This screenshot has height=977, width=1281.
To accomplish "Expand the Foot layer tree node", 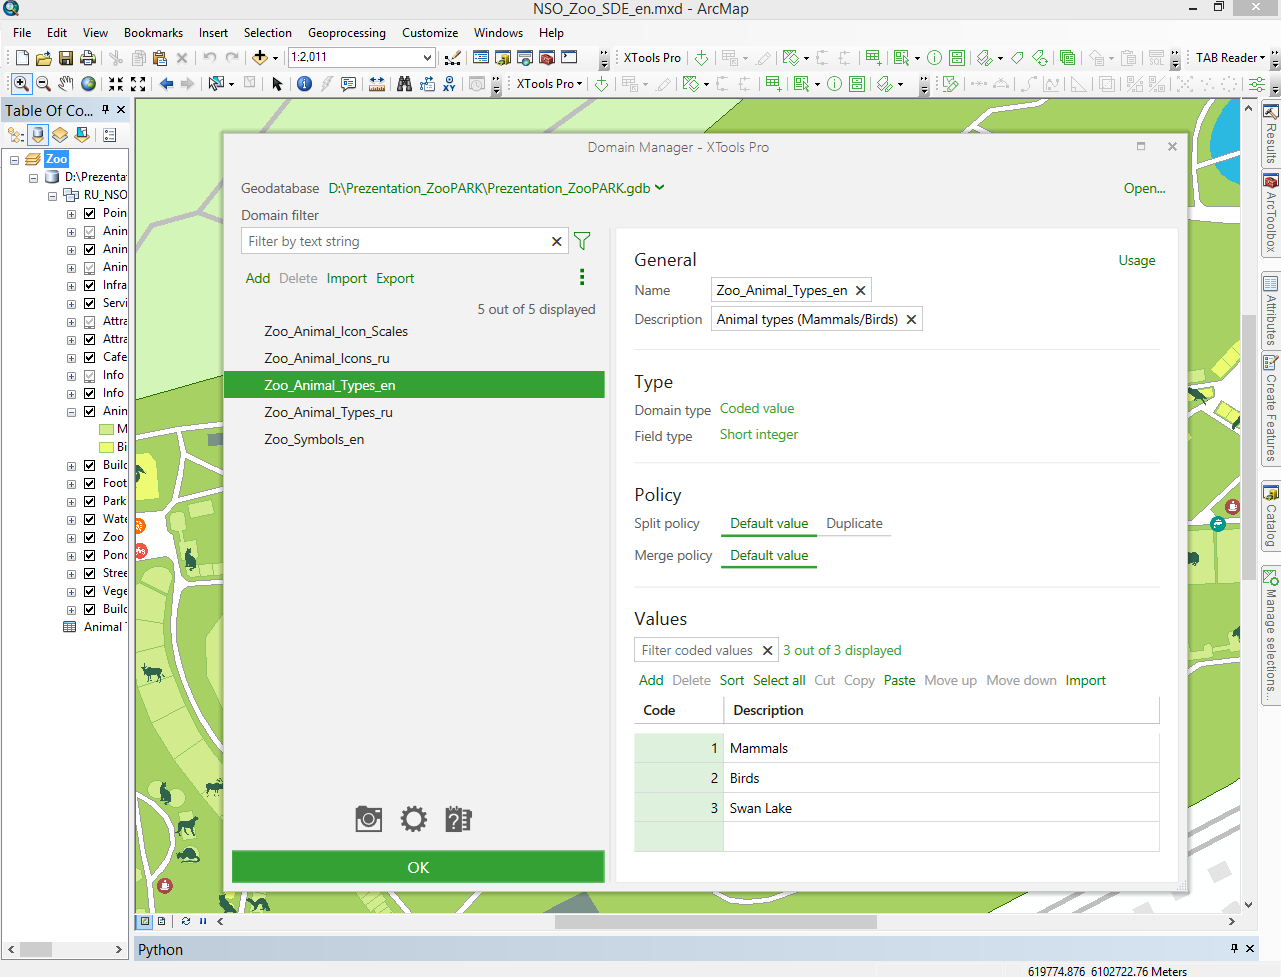I will [x=71, y=484].
